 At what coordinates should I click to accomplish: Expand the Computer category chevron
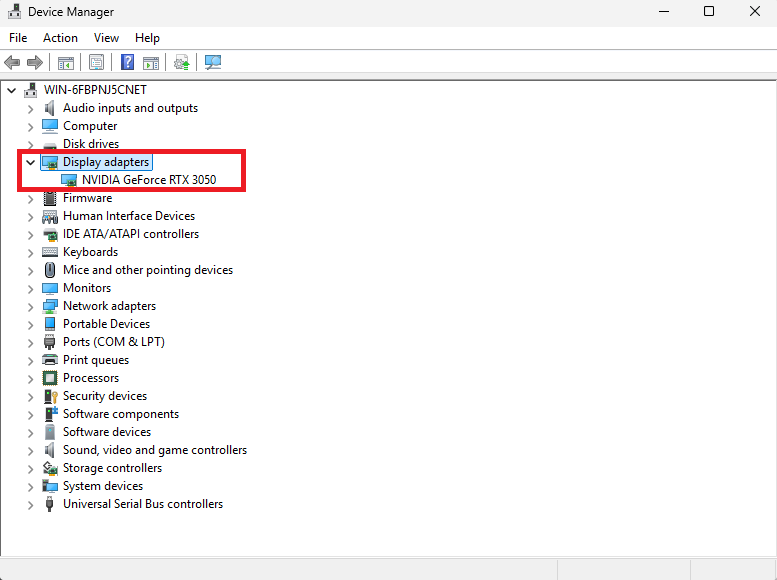[30, 127]
